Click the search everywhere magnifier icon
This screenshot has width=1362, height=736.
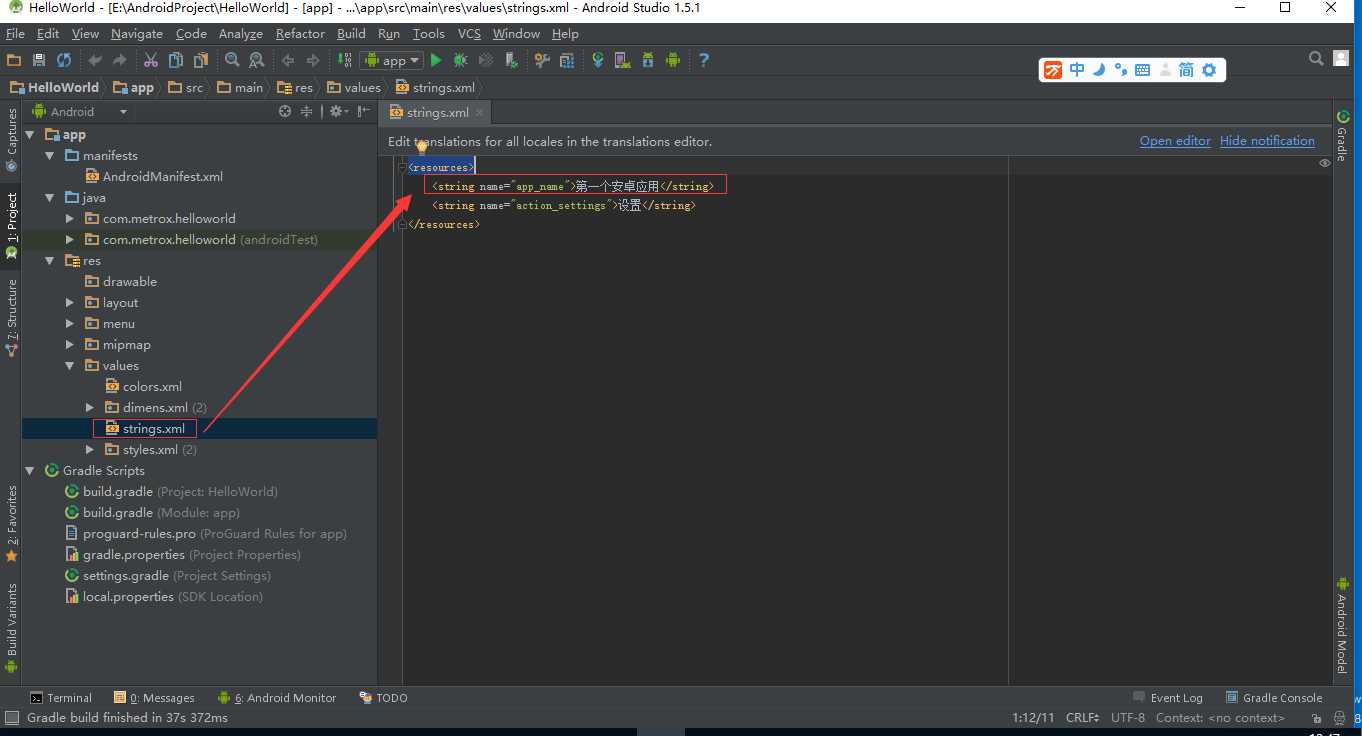[1317, 59]
